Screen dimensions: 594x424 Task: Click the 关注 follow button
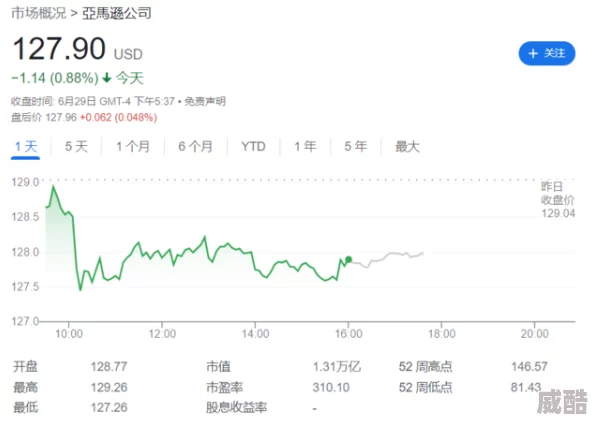[547, 53]
